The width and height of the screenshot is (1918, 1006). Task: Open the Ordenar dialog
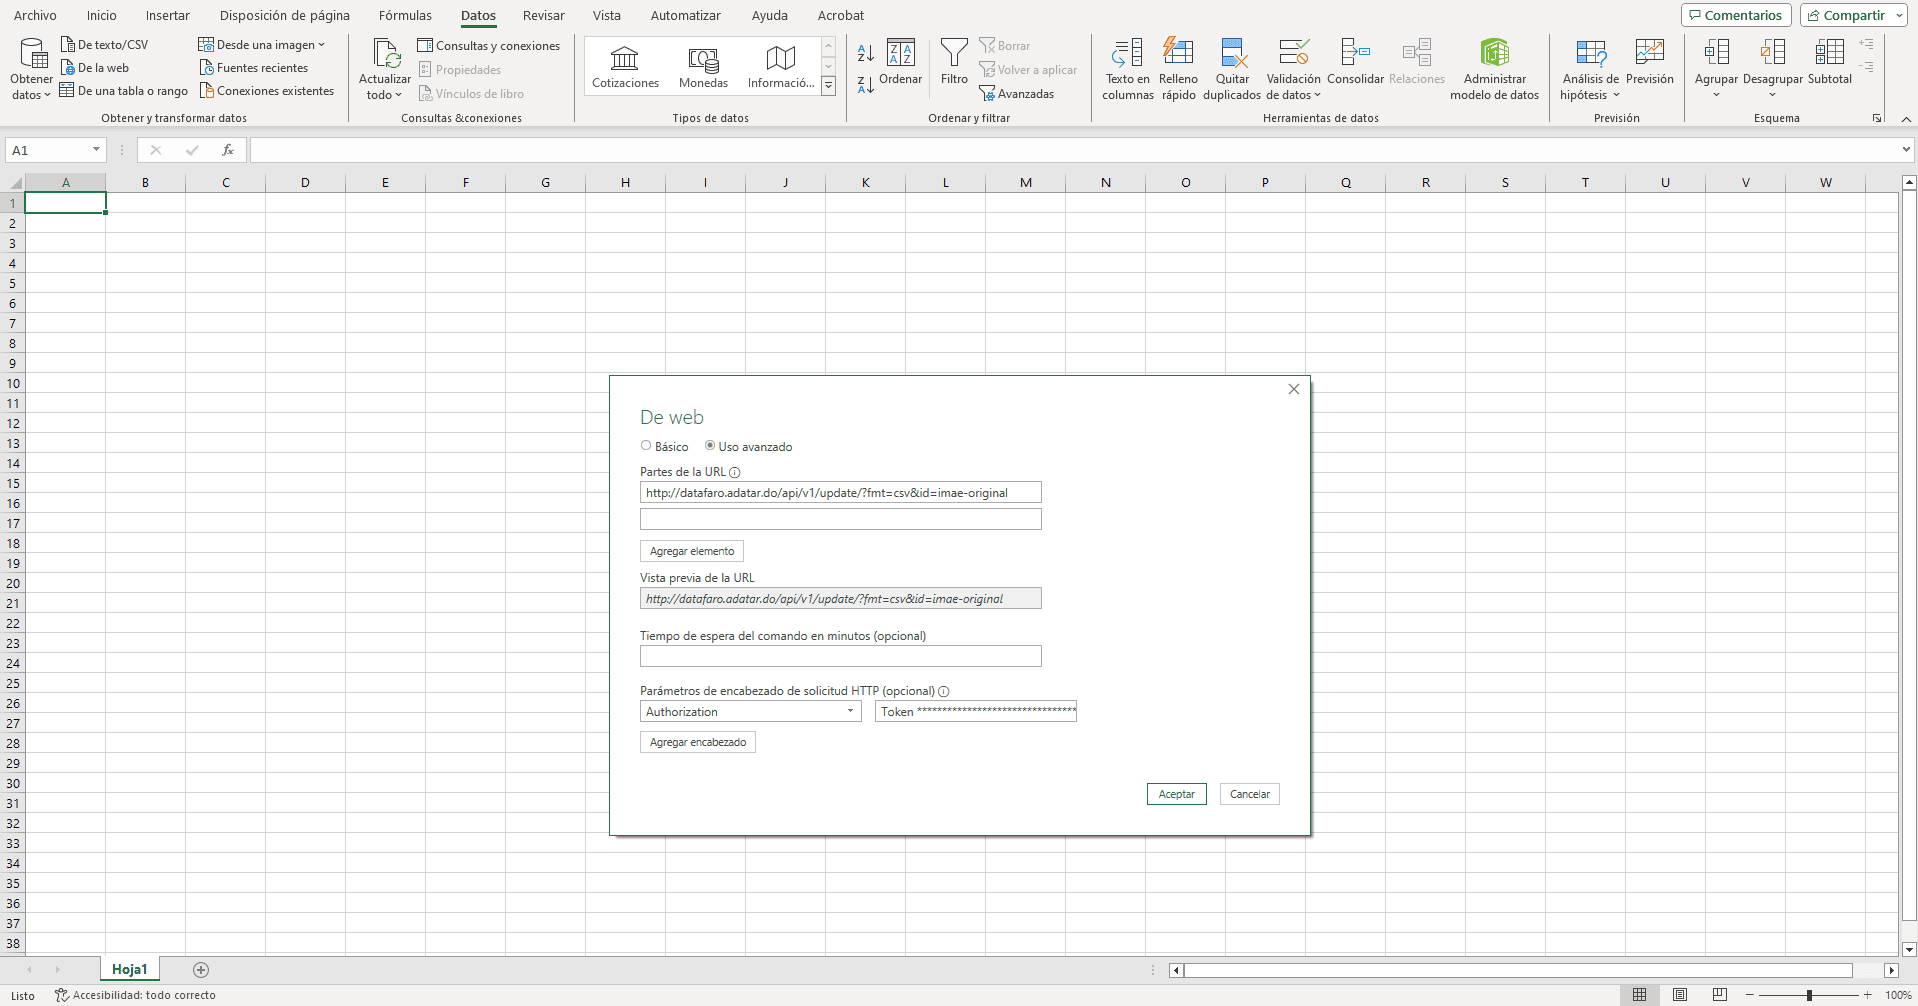pyautogui.click(x=901, y=62)
